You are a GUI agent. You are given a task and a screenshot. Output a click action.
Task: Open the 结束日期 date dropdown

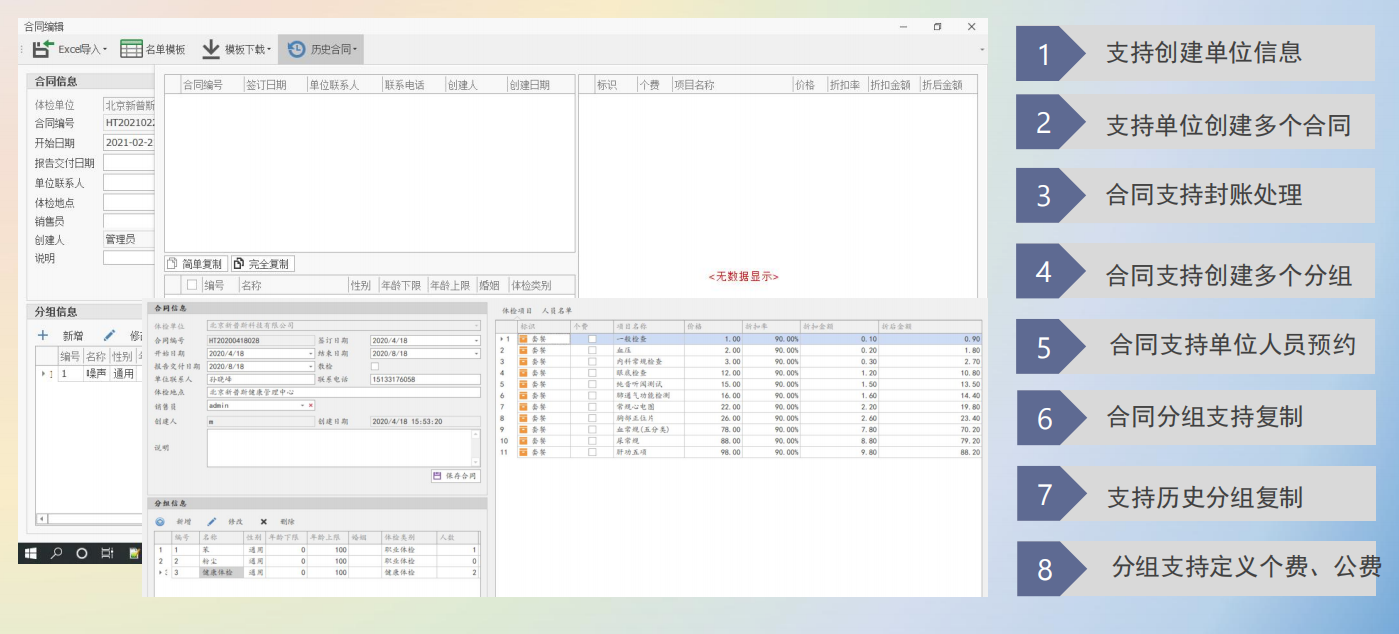476,354
